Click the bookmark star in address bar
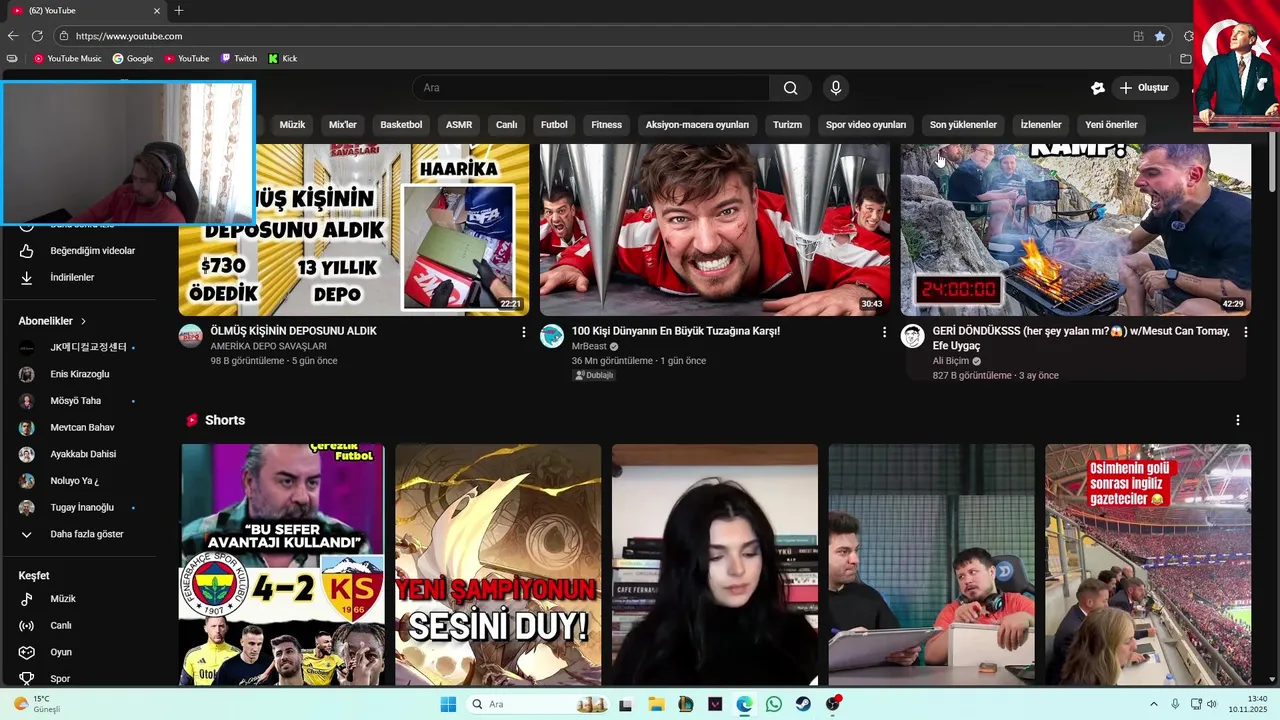 1160,36
